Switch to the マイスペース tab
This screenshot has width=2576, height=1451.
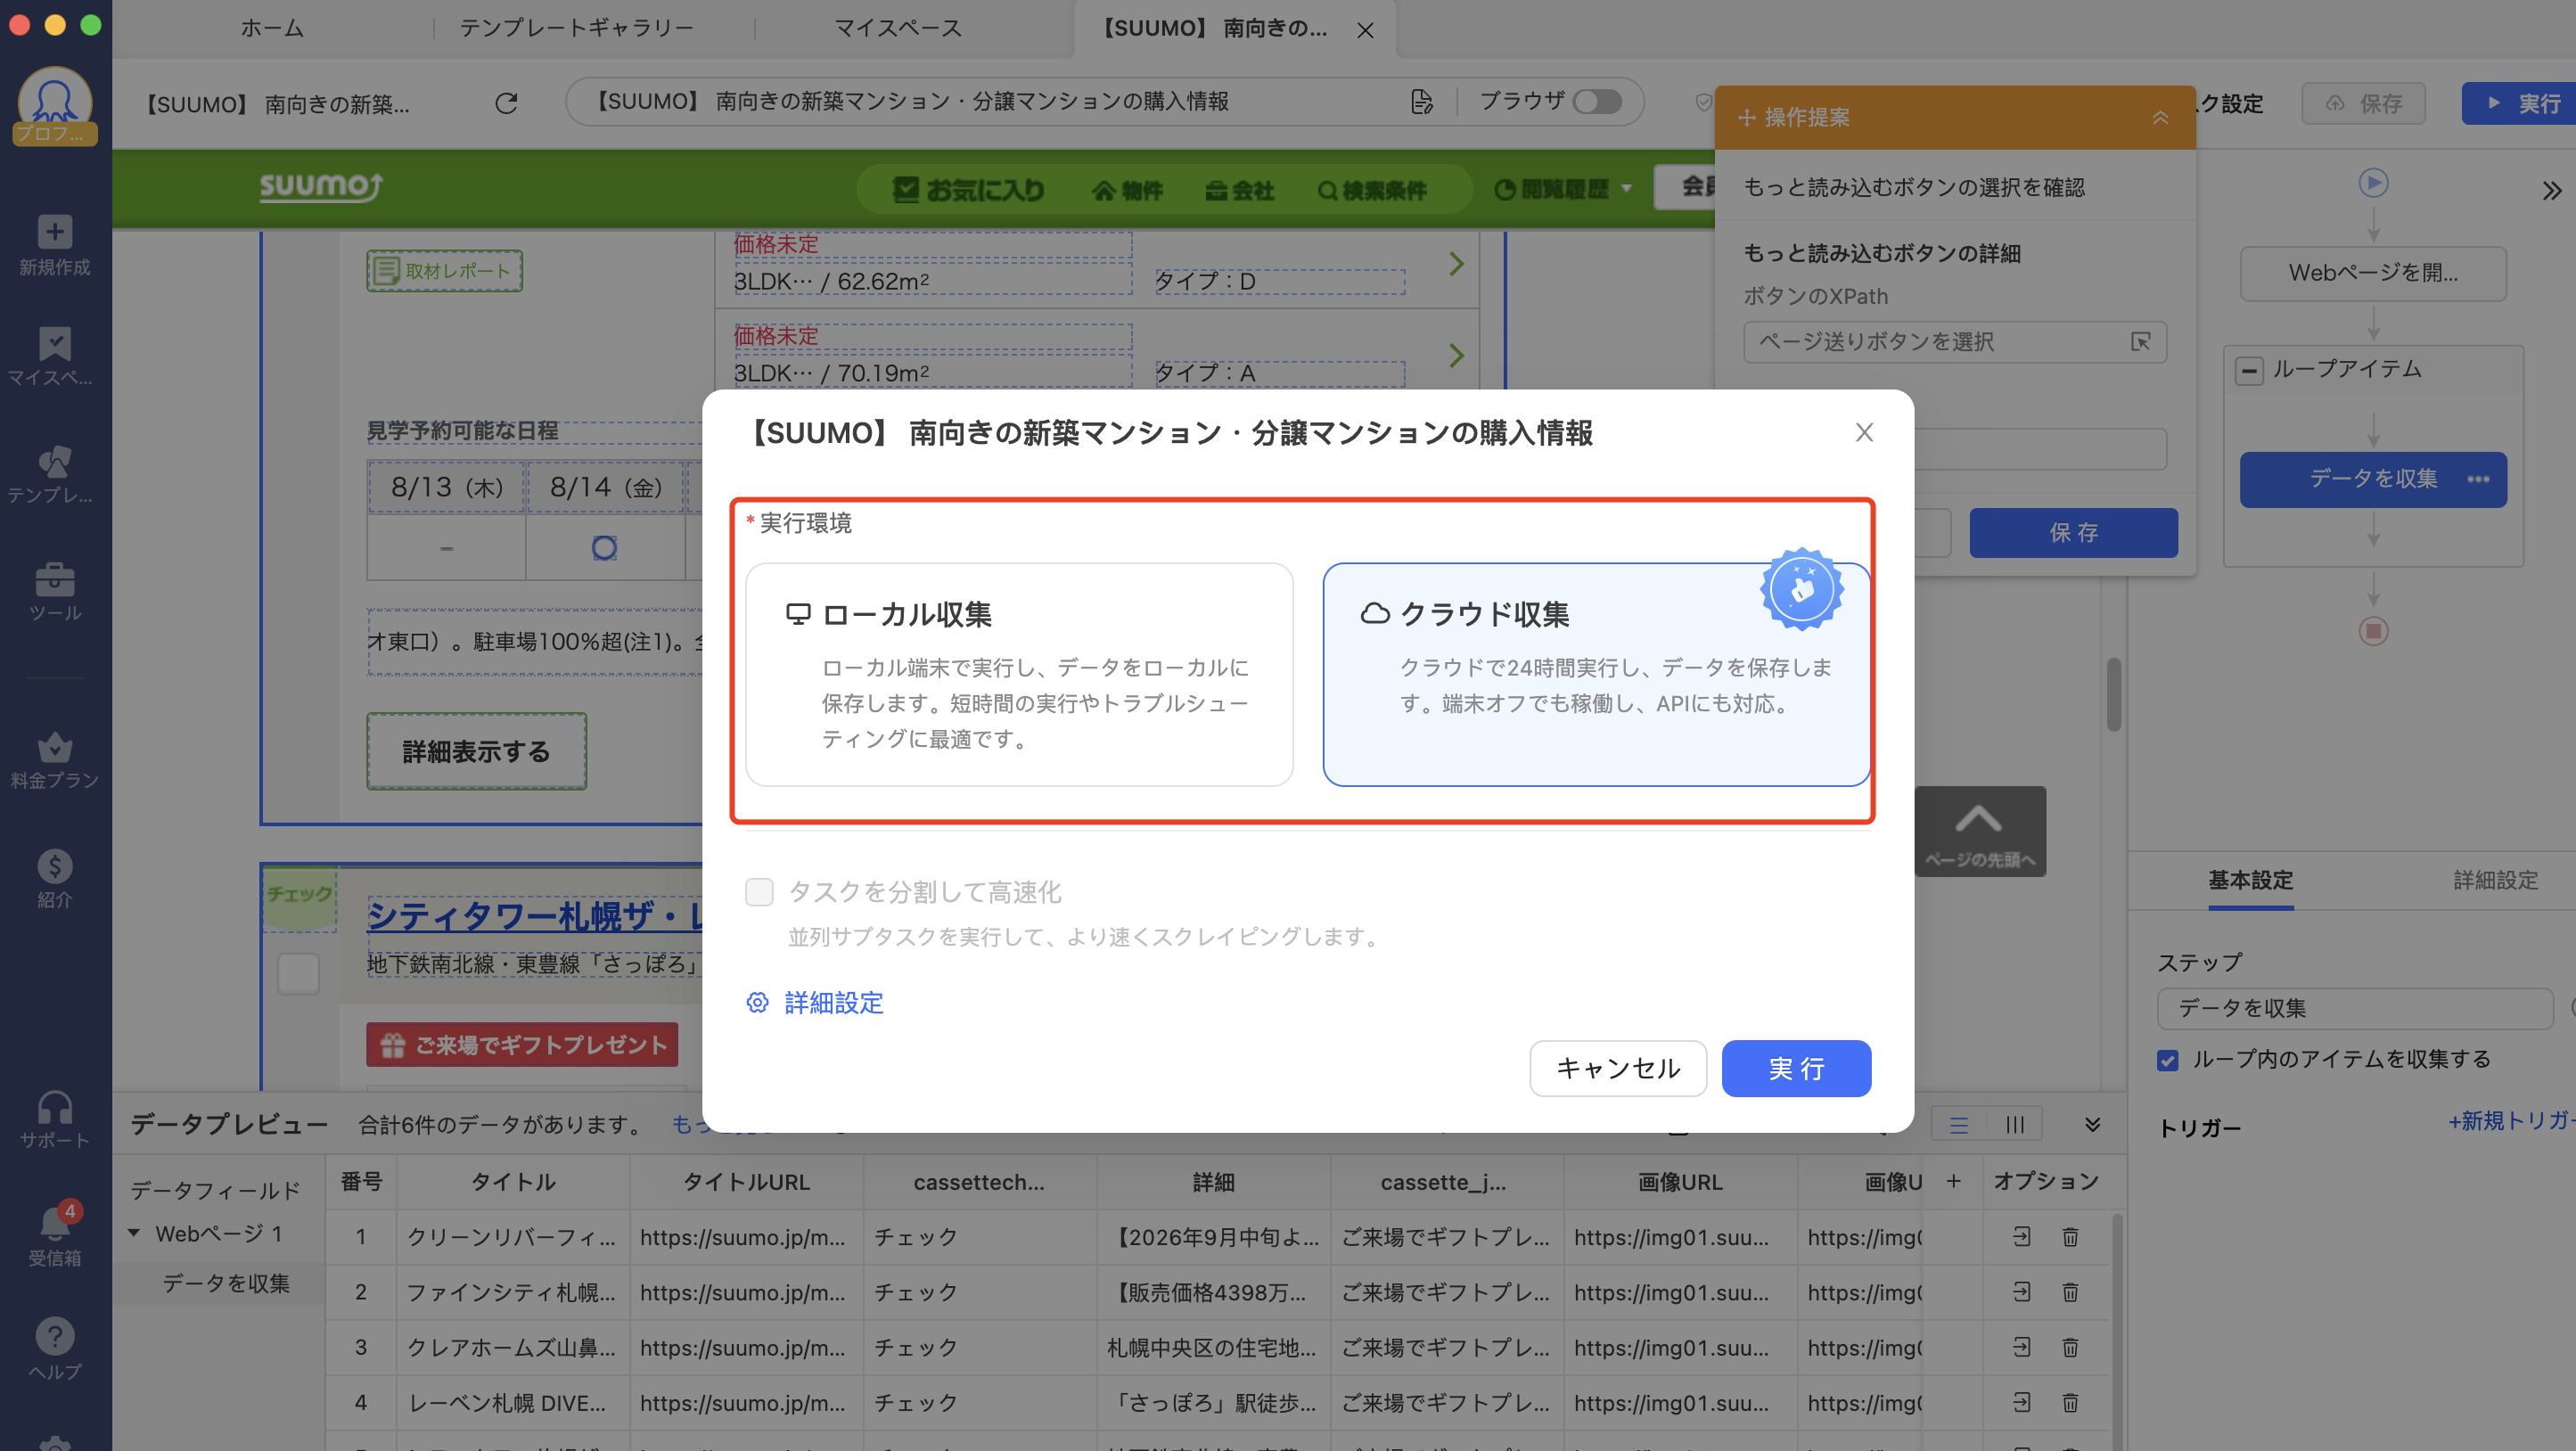pyautogui.click(x=898, y=28)
